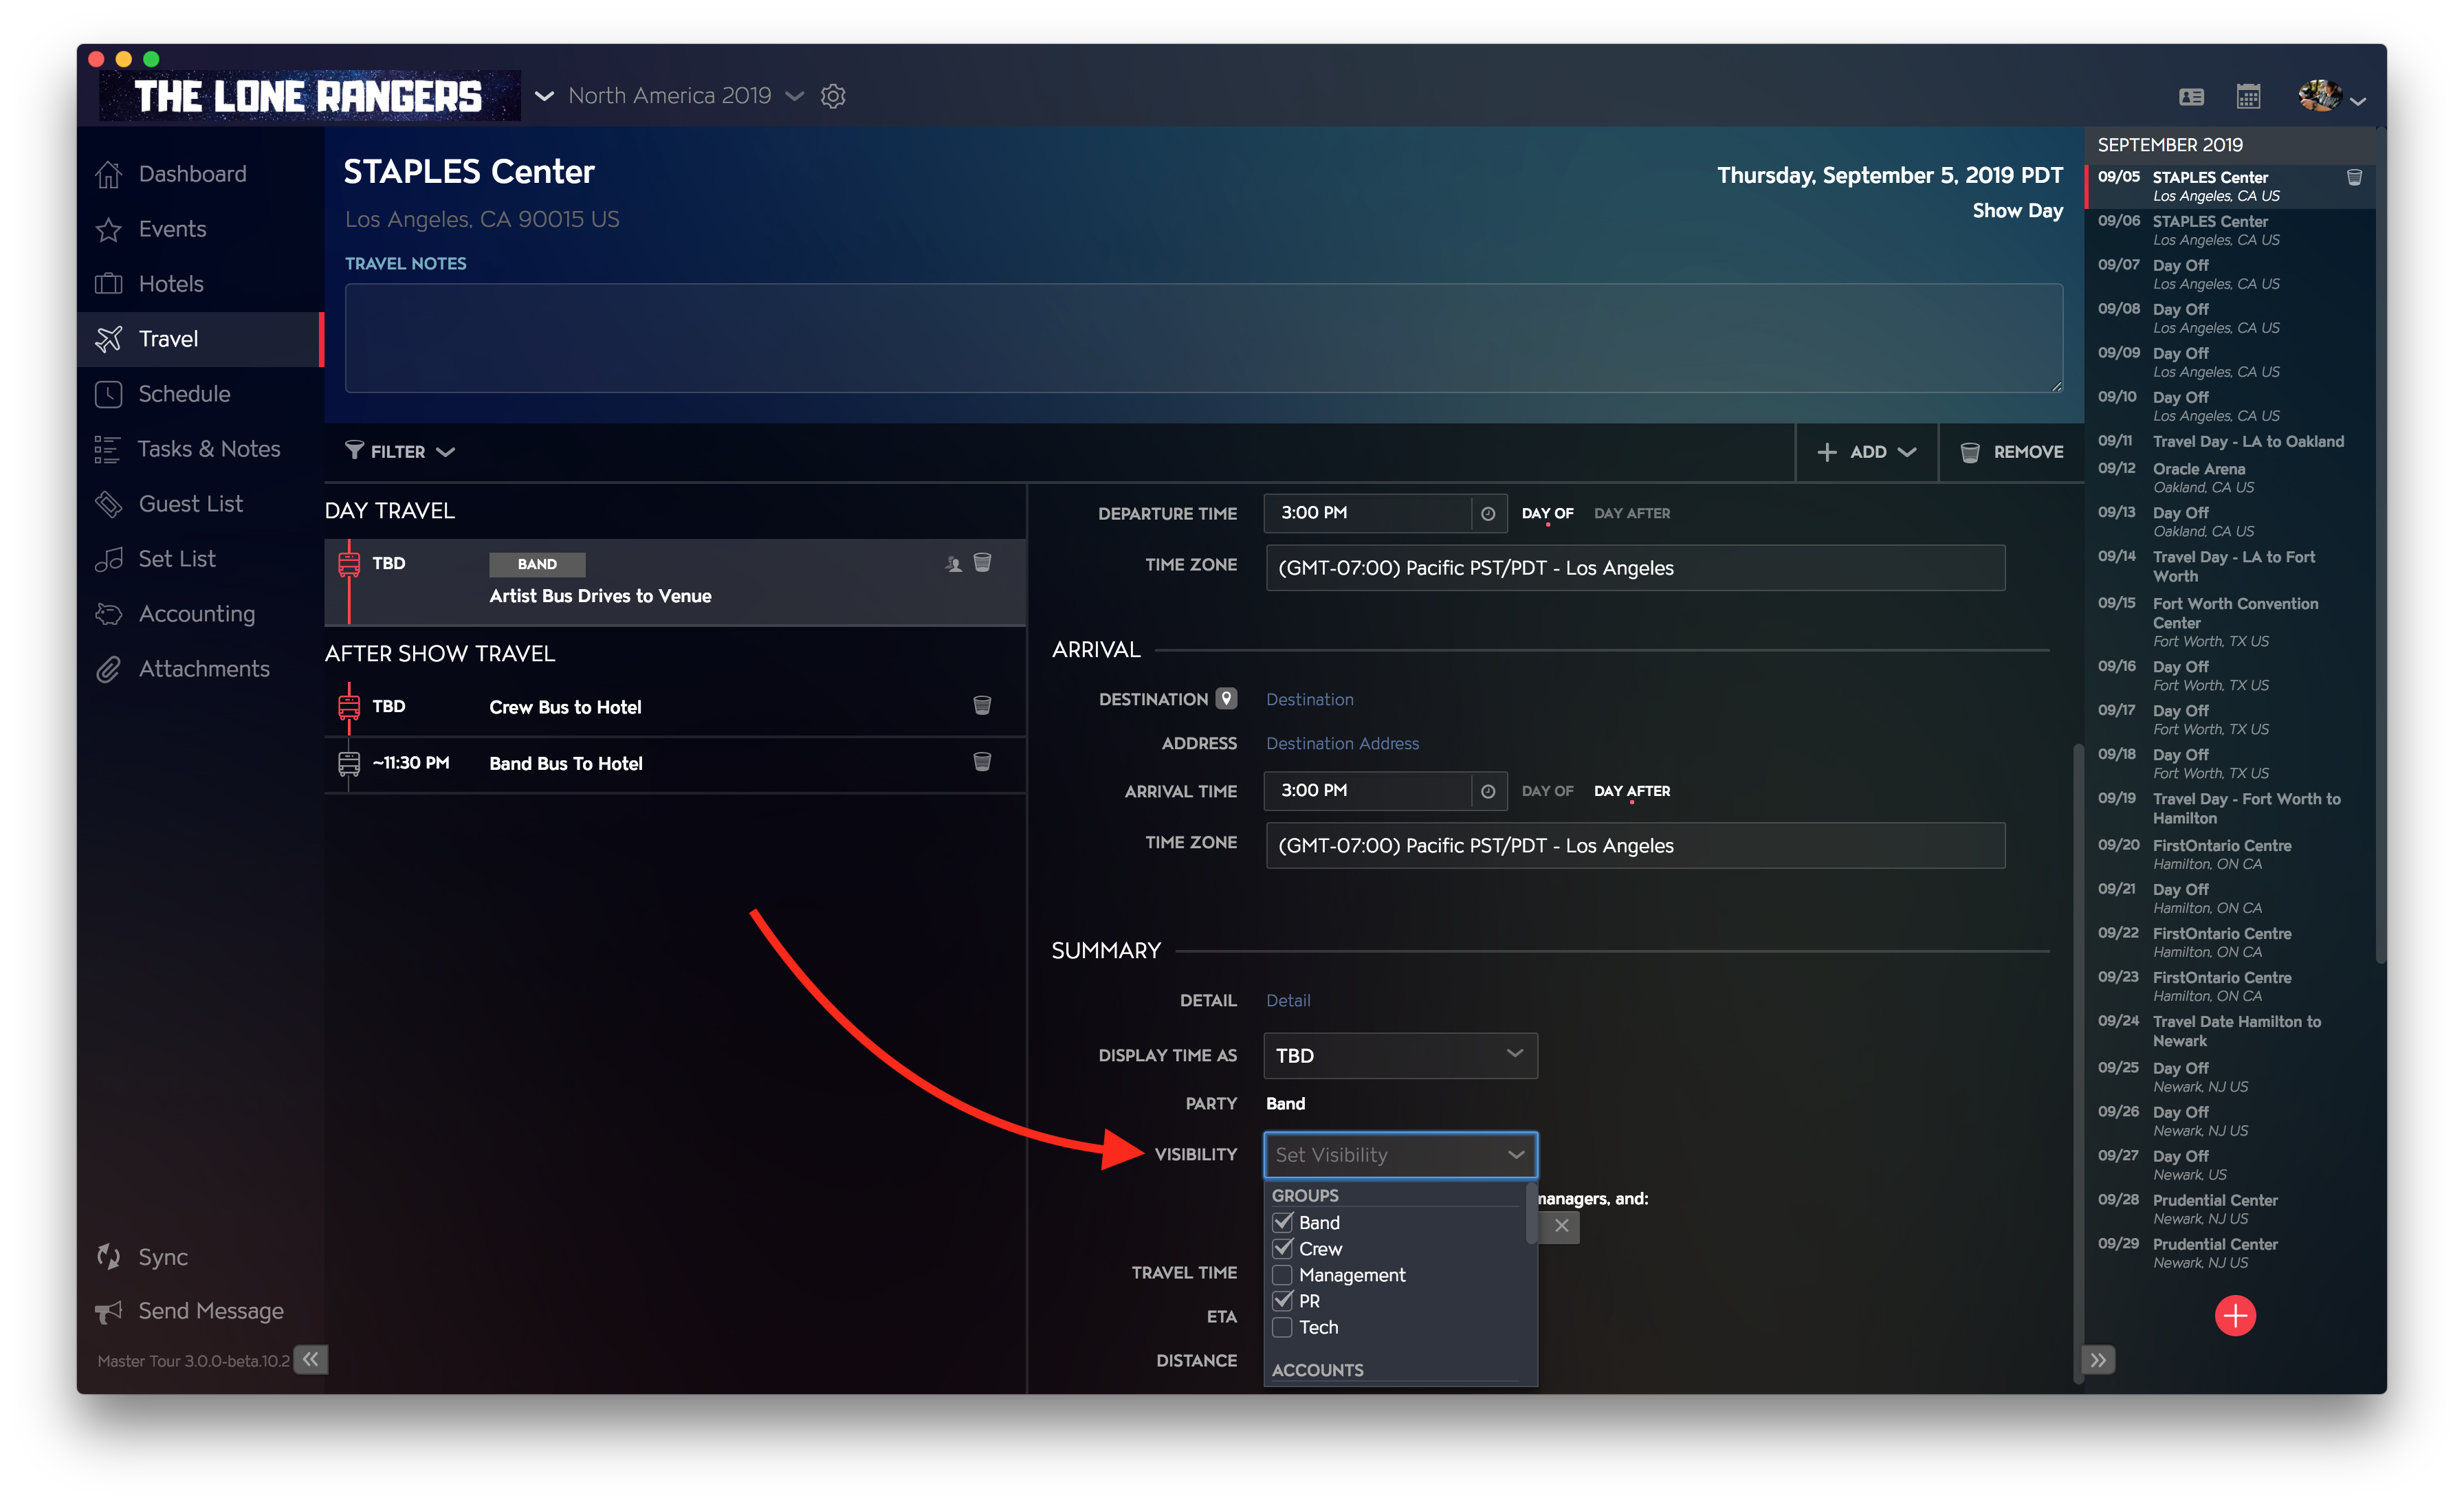Open Guest List in sidebar

point(200,504)
